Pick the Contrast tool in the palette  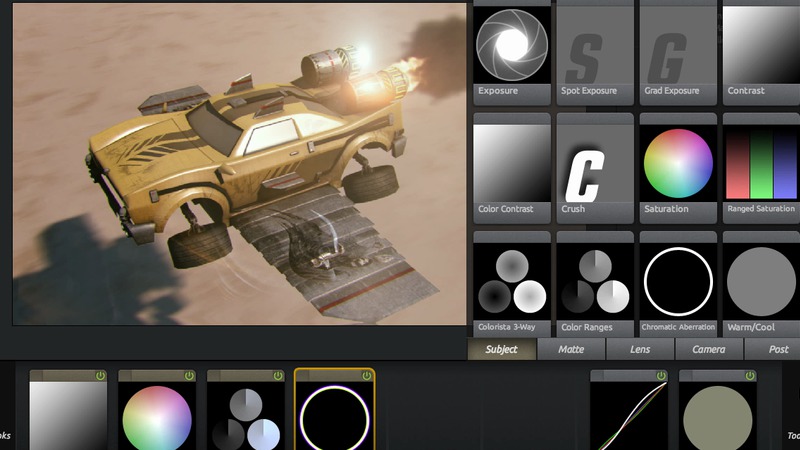pos(761,51)
